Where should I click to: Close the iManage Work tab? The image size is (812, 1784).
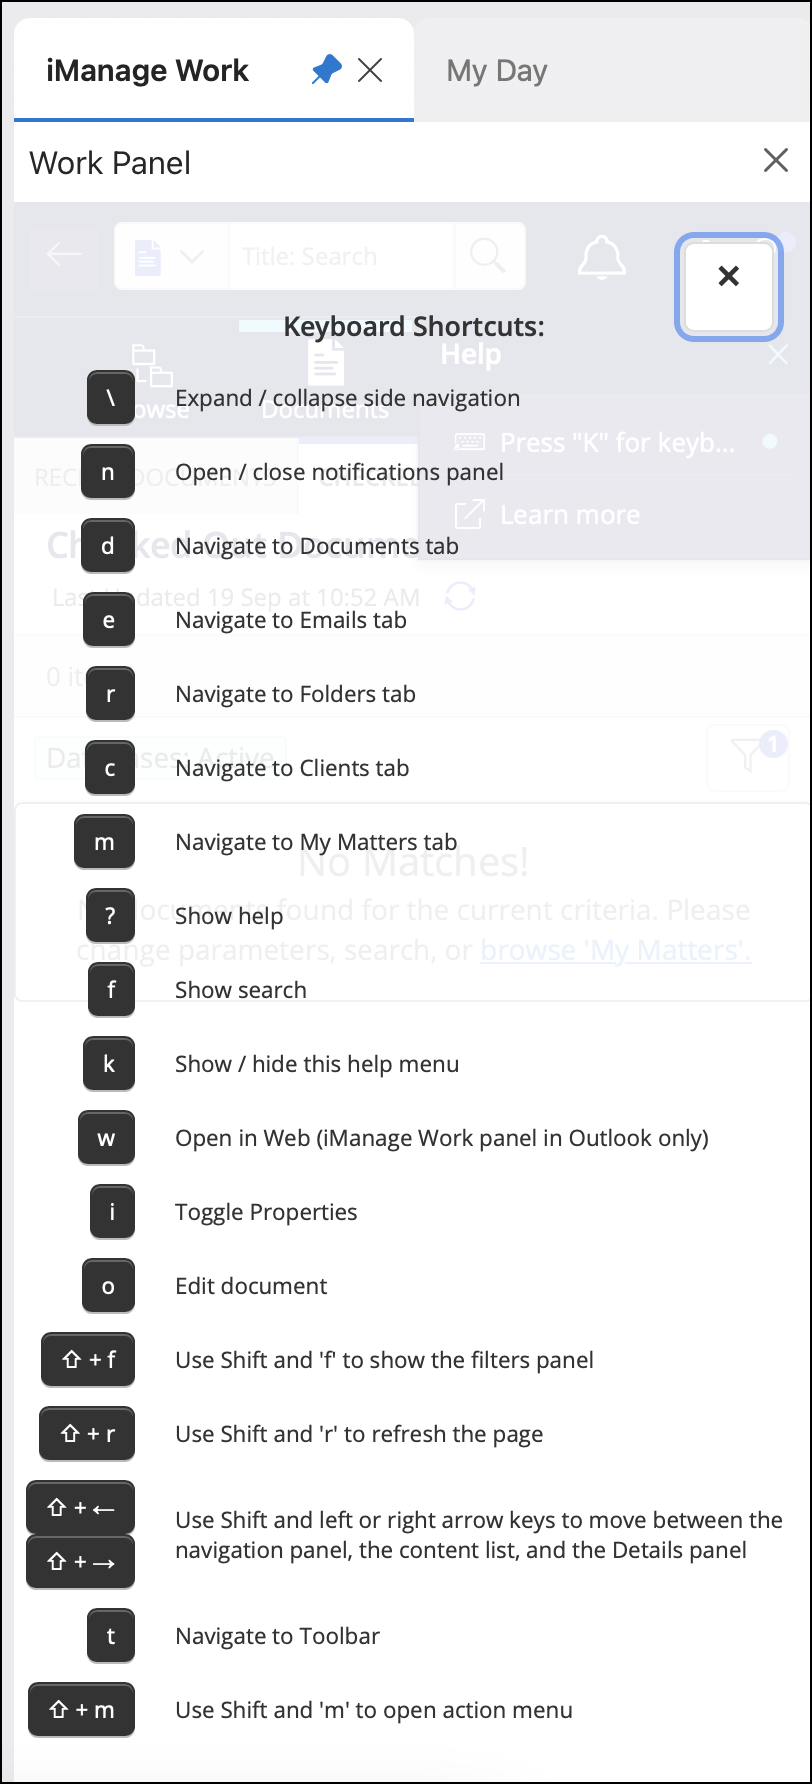(x=370, y=70)
